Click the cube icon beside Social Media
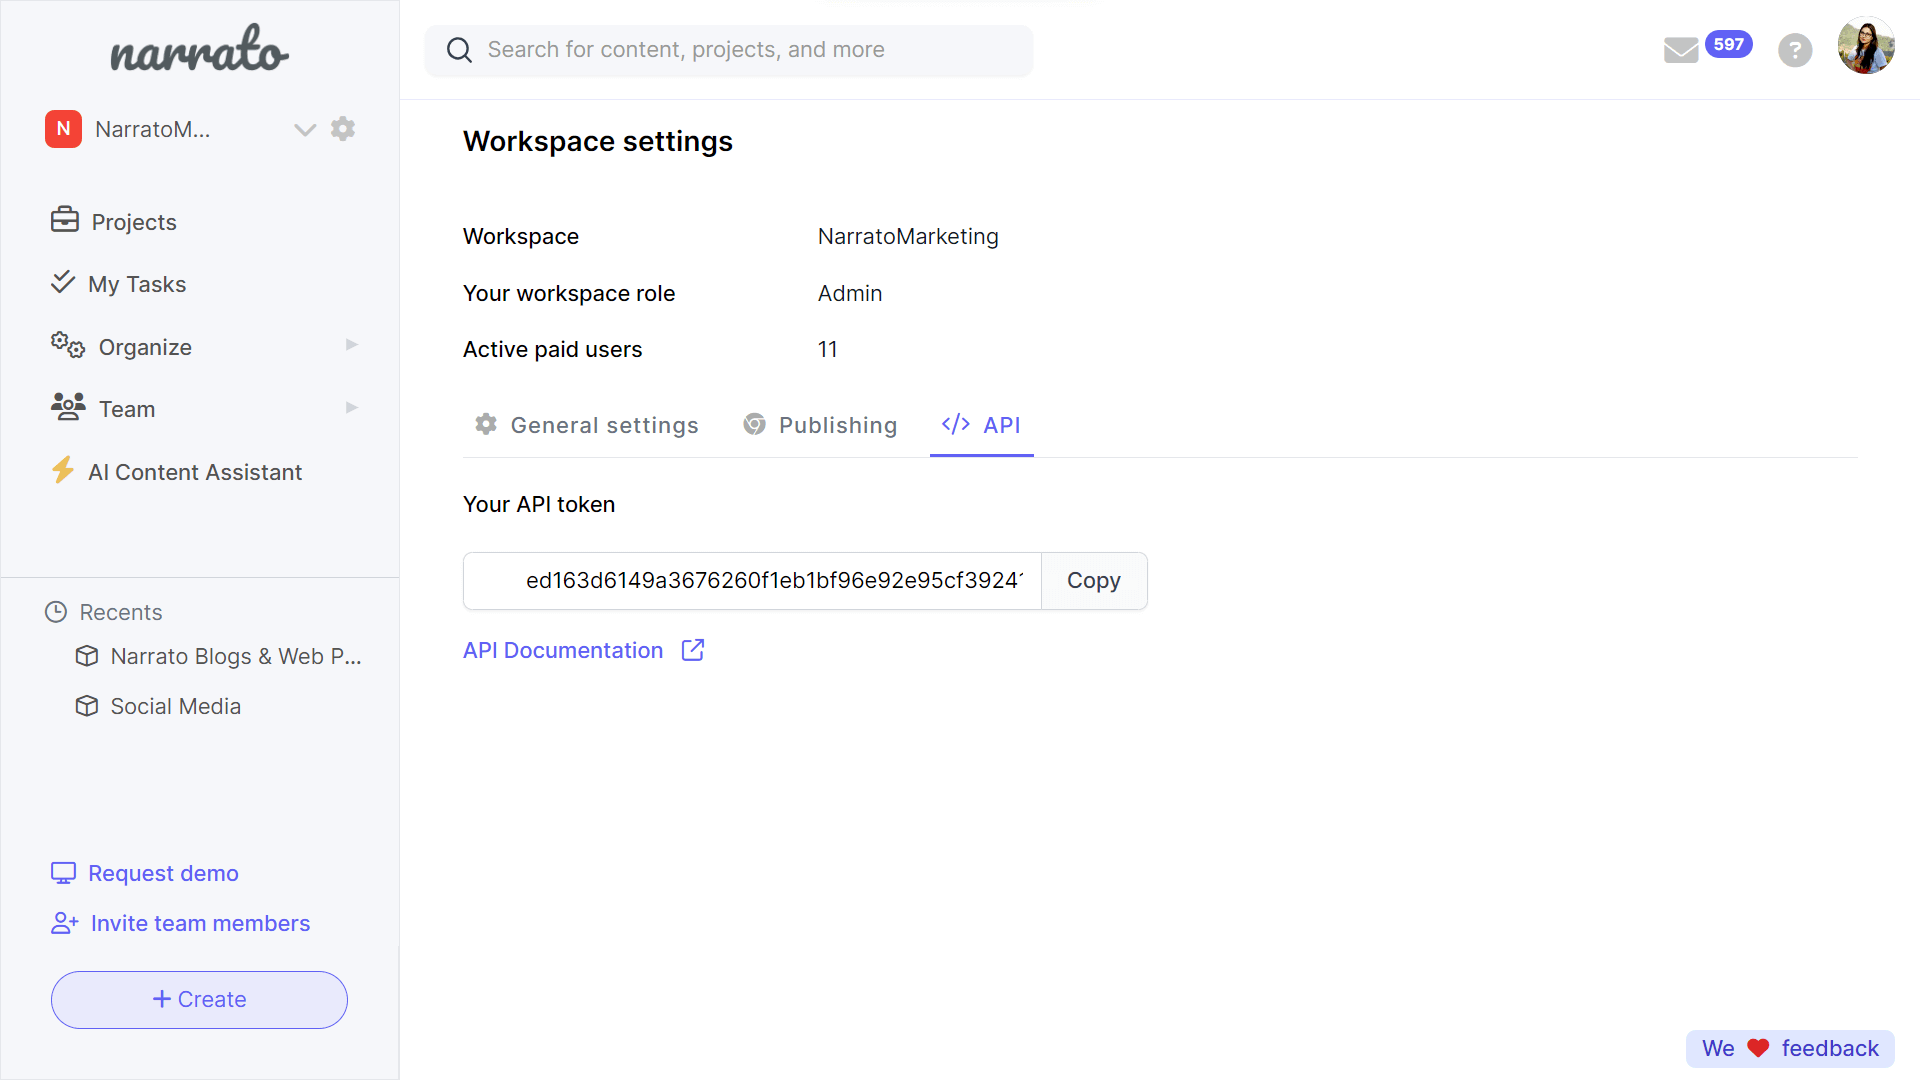 click(87, 706)
